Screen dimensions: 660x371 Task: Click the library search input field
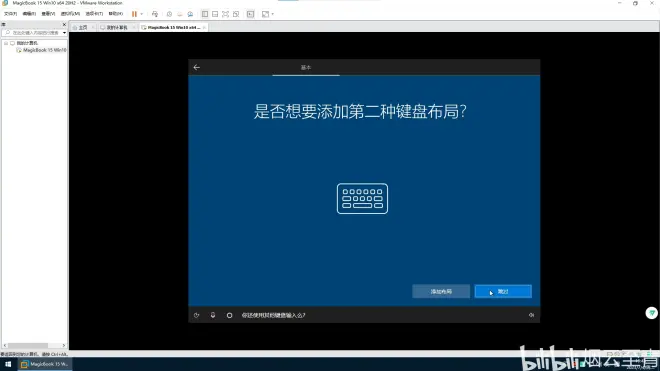pos(32,32)
